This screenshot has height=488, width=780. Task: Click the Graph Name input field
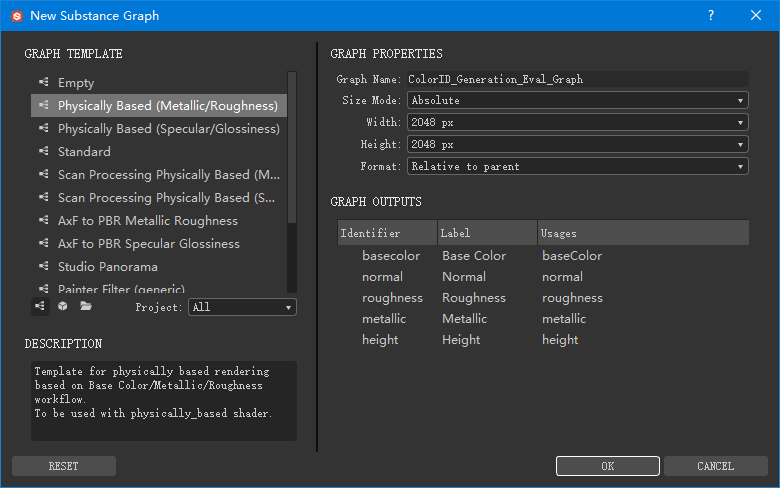577,79
